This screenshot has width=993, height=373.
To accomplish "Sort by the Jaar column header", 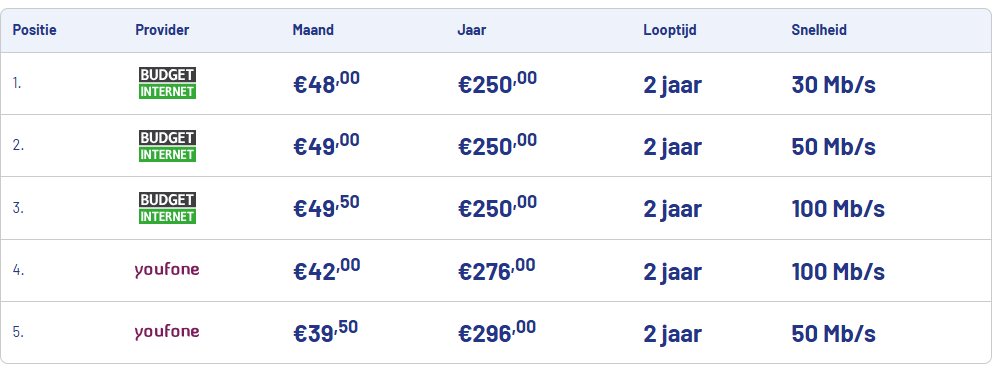I will [x=472, y=30].
